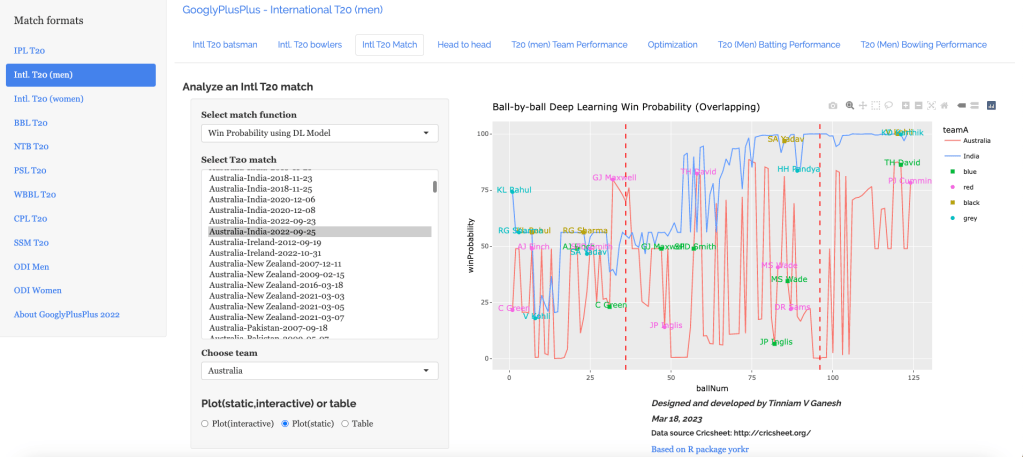The image size is (1023, 457).
Task: Expand the Choose team dropdown
Action: click(x=319, y=371)
